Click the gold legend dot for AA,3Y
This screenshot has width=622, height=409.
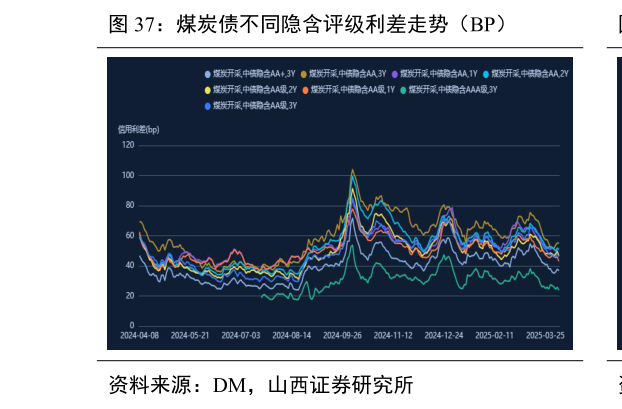coord(304,74)
